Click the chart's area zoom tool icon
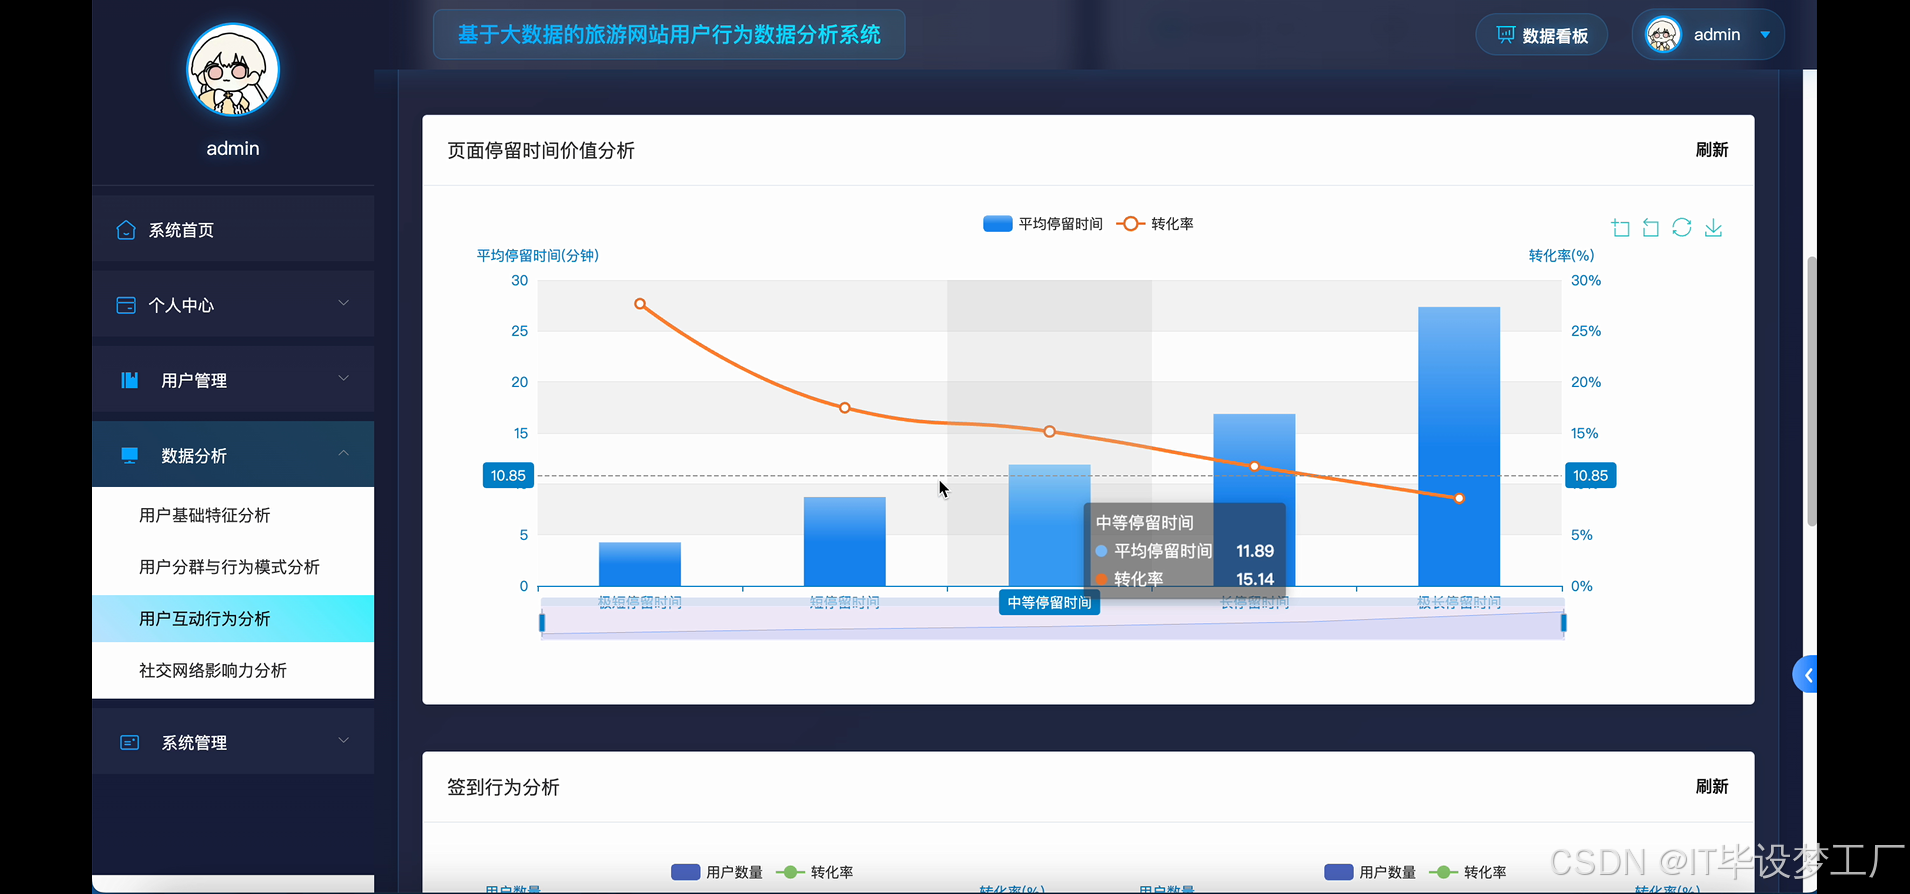 pos(1620,228)
